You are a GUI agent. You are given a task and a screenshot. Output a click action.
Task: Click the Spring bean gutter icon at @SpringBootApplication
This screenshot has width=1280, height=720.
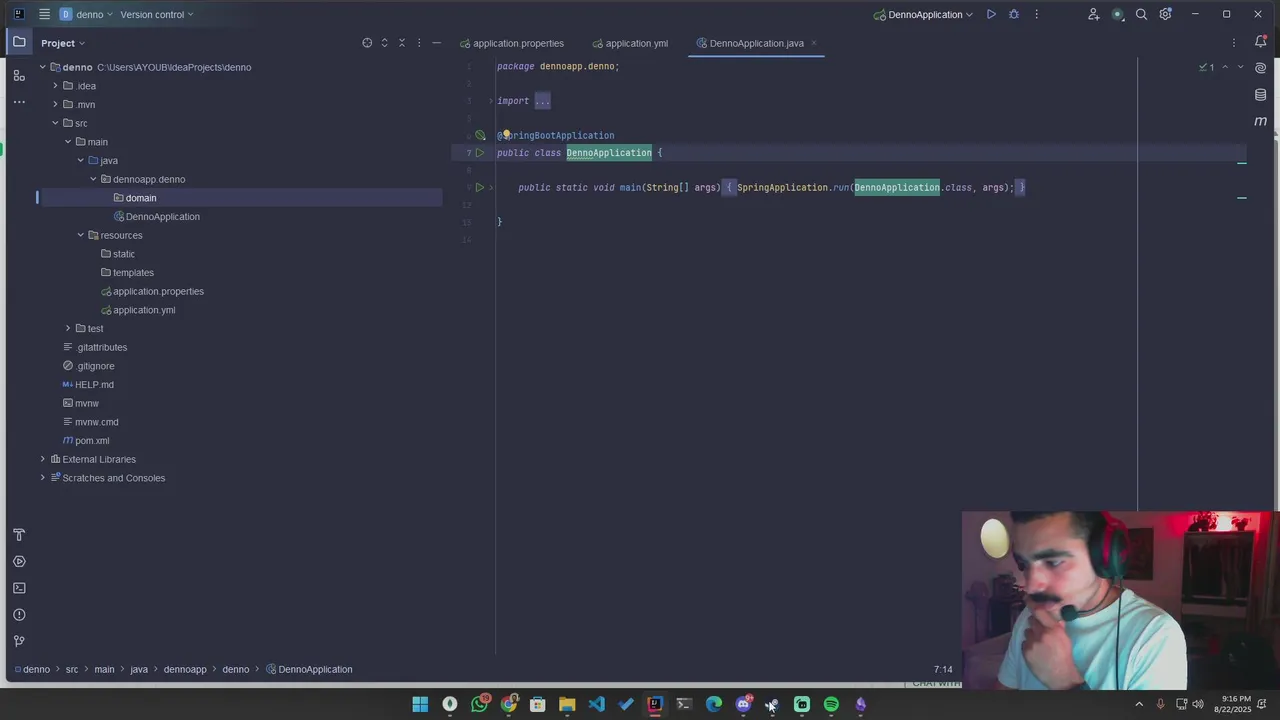point(480,135)
